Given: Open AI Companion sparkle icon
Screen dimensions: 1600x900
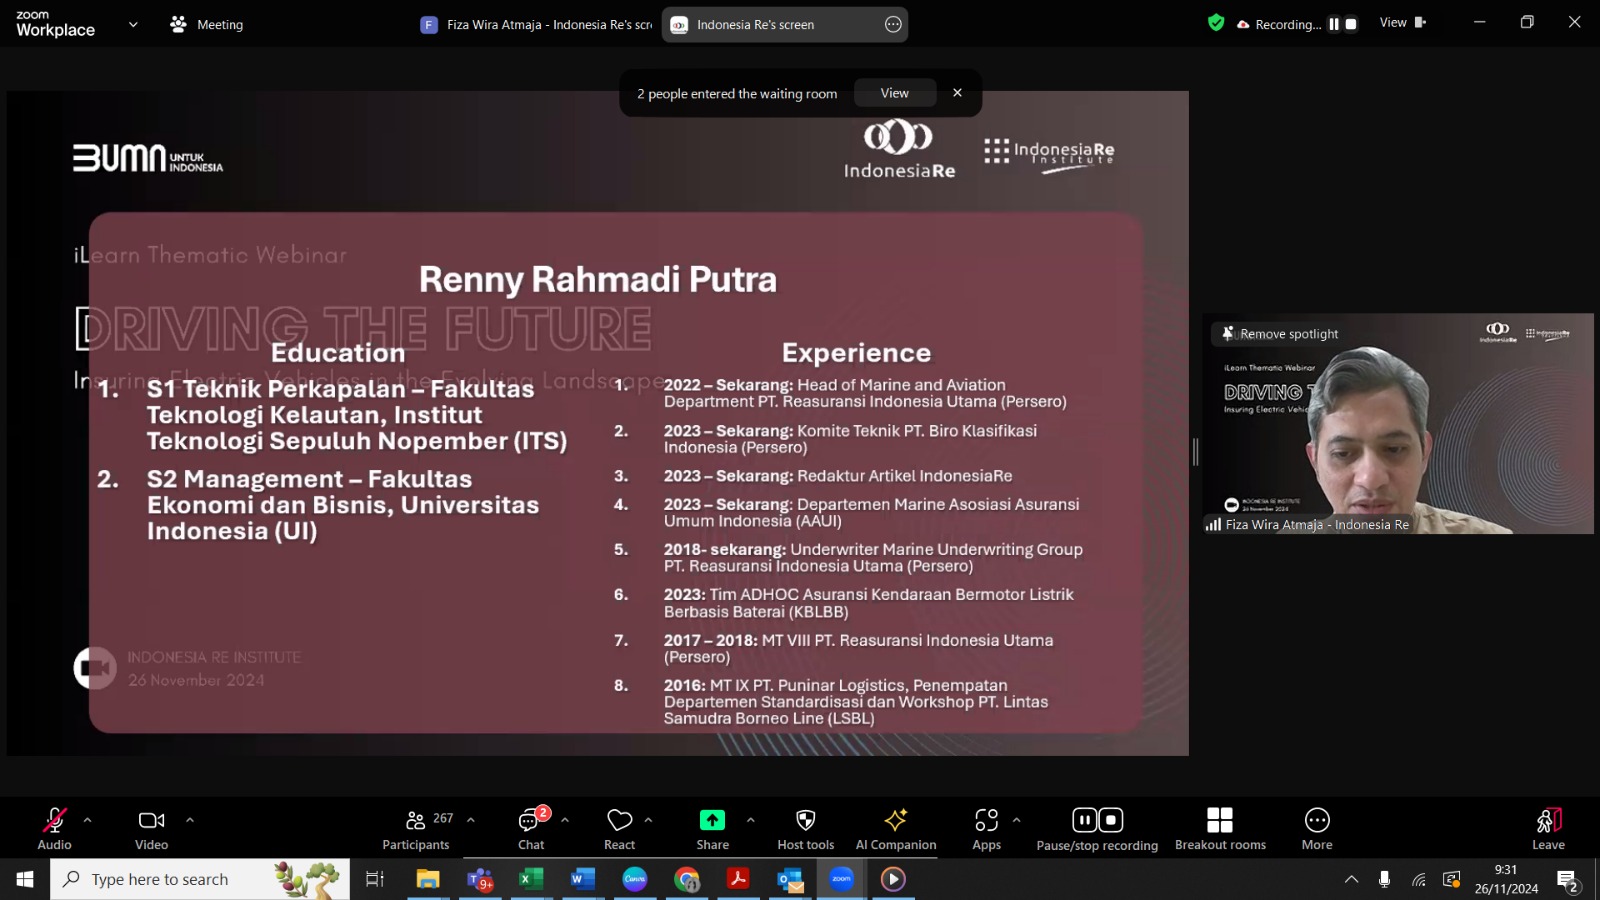Looking at the screenshot, I should [x=896, y=820].
